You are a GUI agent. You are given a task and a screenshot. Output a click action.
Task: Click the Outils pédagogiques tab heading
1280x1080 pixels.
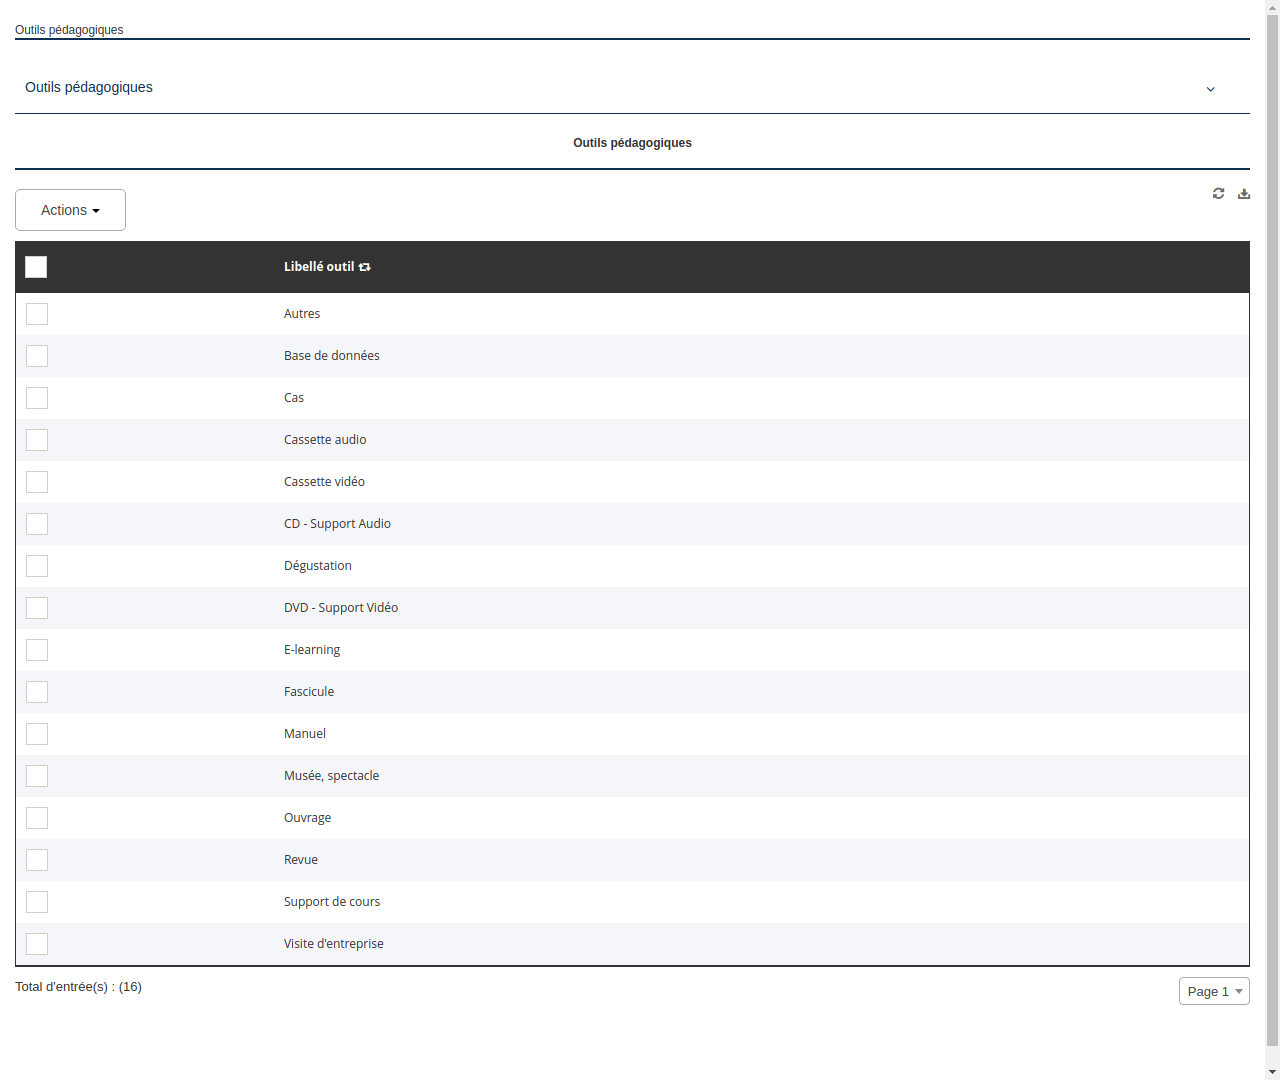[x=632, y=143]
